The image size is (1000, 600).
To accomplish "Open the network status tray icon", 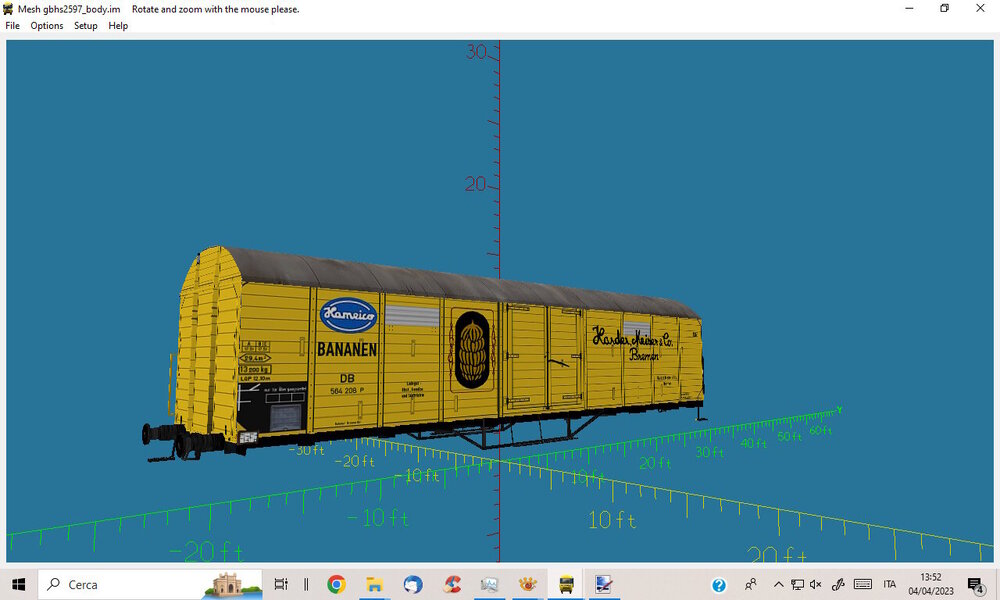I will [797, 584].
